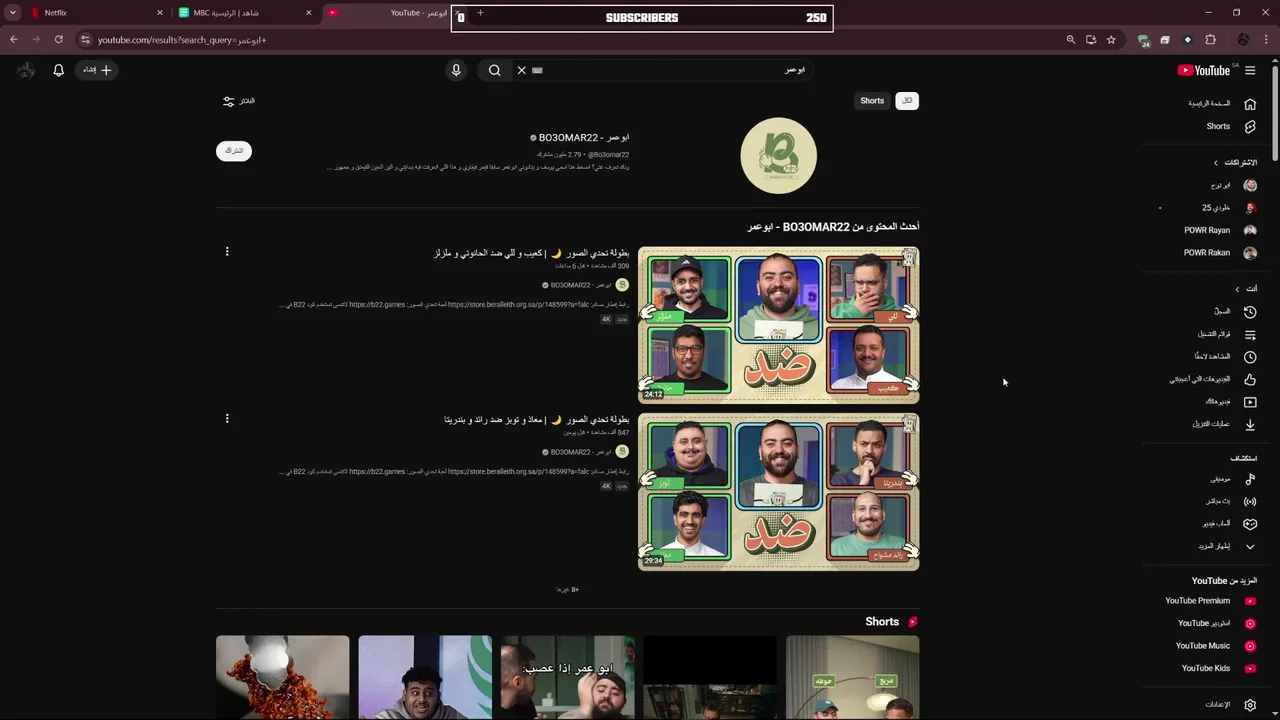Open browser extensions puzzle icon
The image size is (1280, 720).
(1211, 40)
